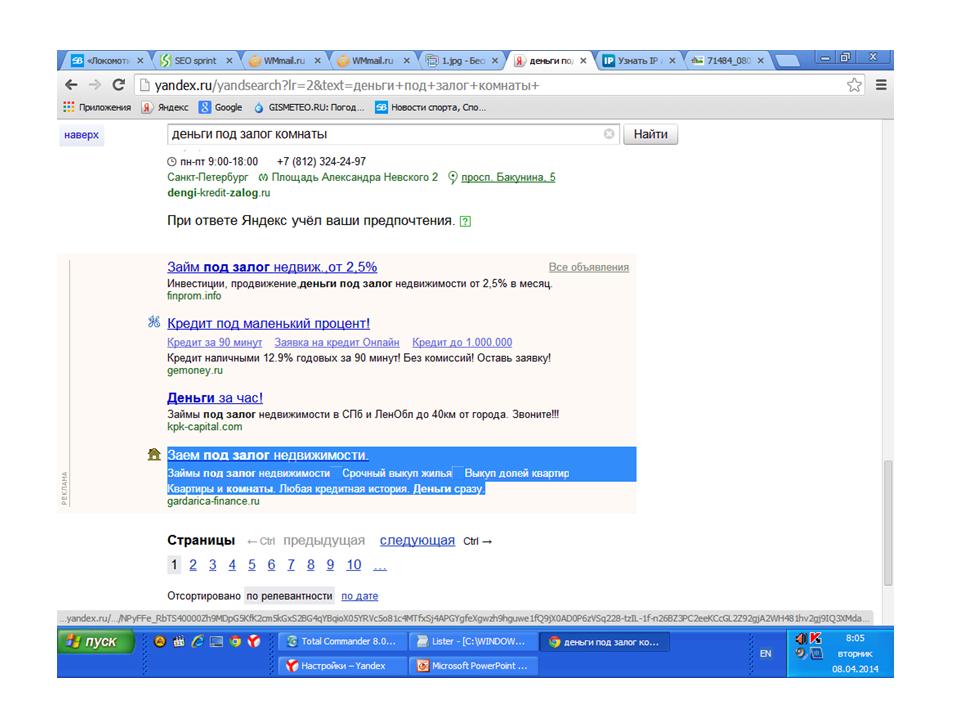This screenshot has width=960, height=720.
Task: Go to results page 2
Action: click(x=193, y=564)
